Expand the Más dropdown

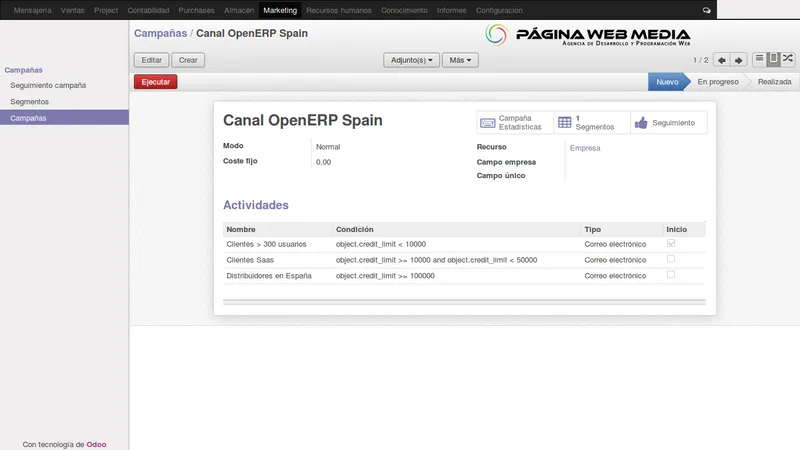coord(460,60)
